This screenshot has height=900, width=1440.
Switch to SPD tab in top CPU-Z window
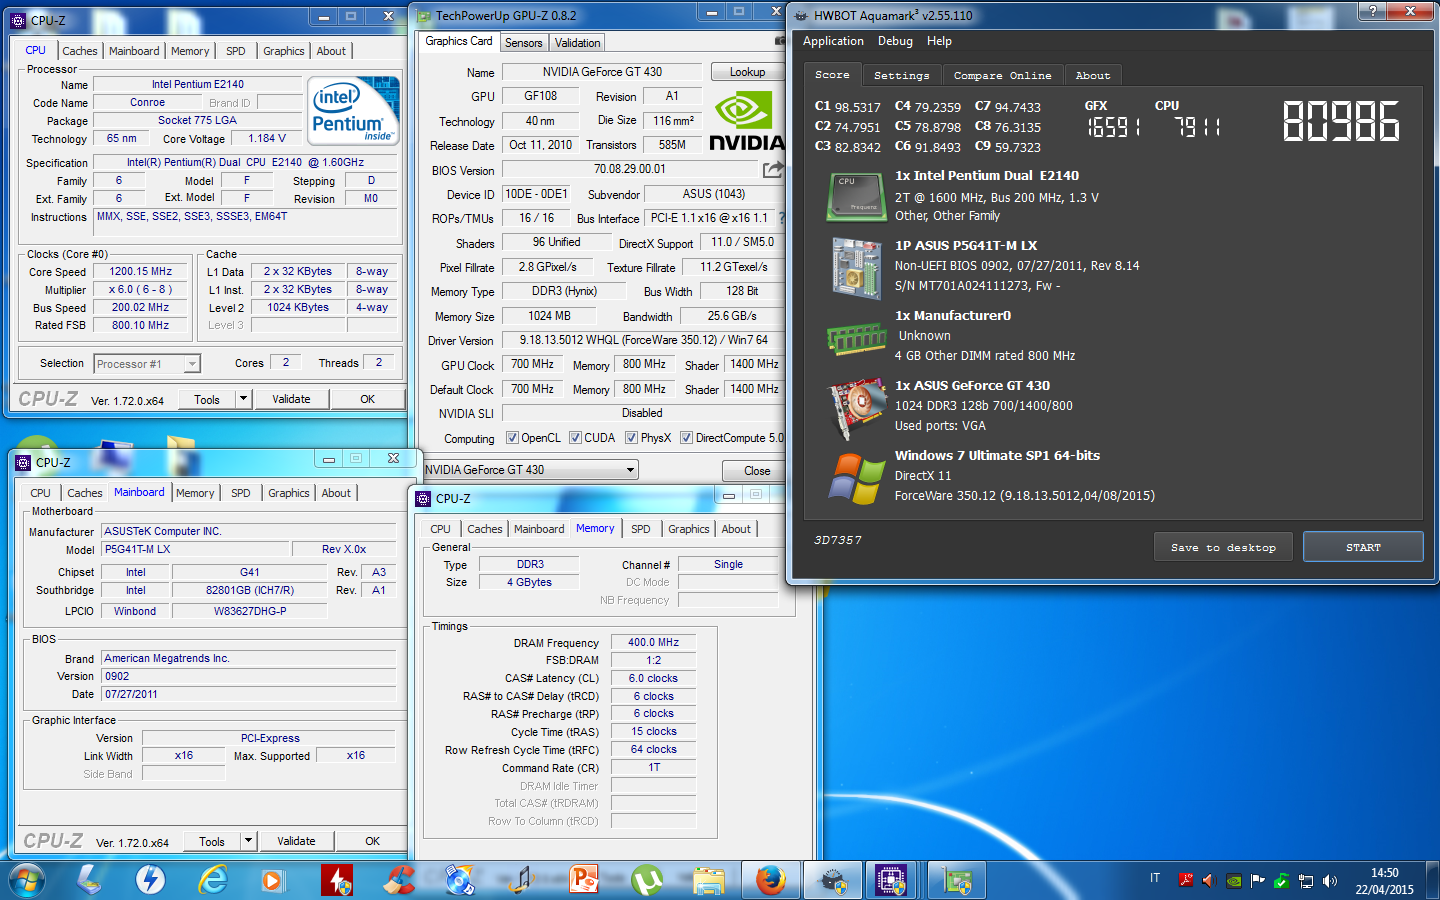click(235, 51)
